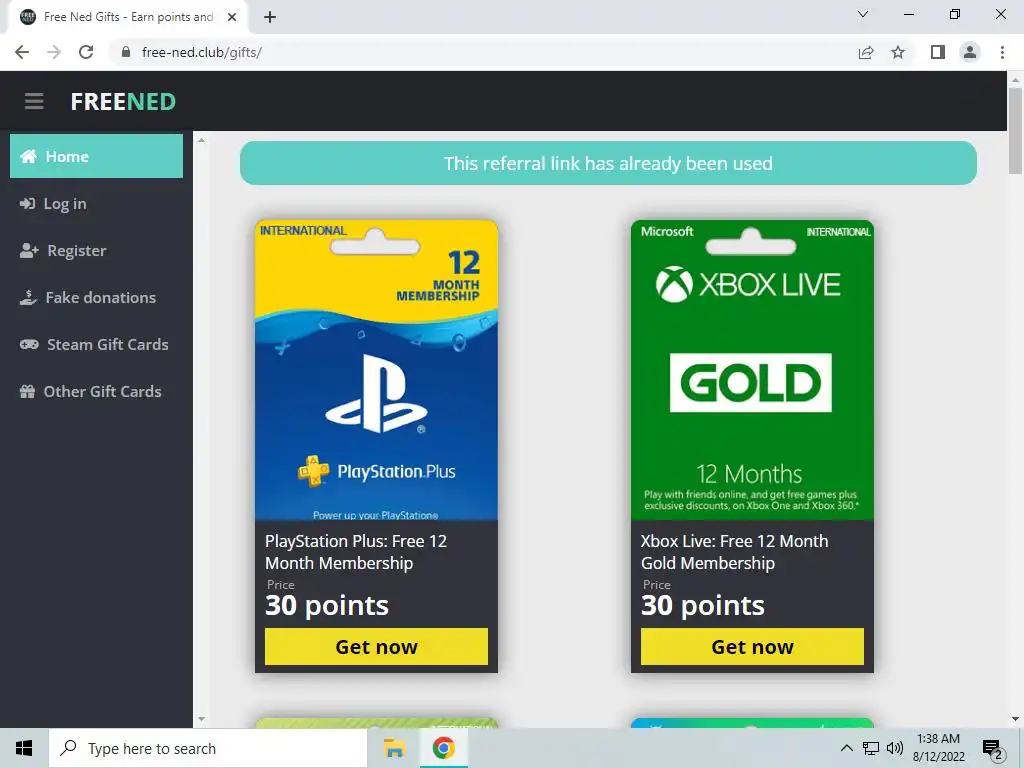Click the padlock site info icon
The image size is (1024, 768).
coord(126,52)
